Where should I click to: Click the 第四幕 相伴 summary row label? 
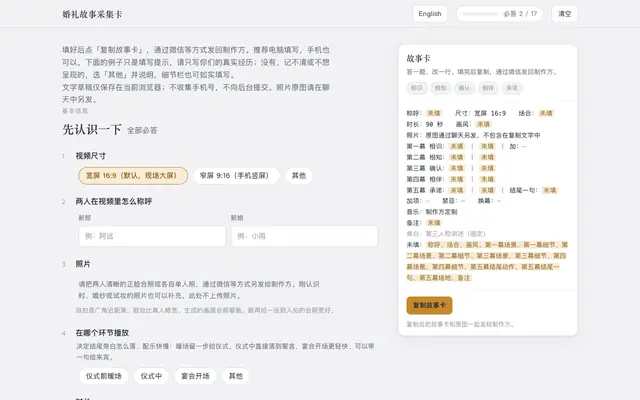point(426,179)
